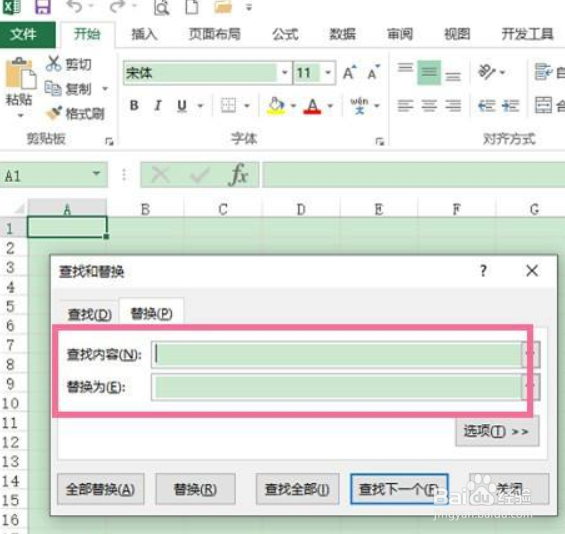Apply red font color
Screen dimensions: 565x534
[x=312, y=106]
